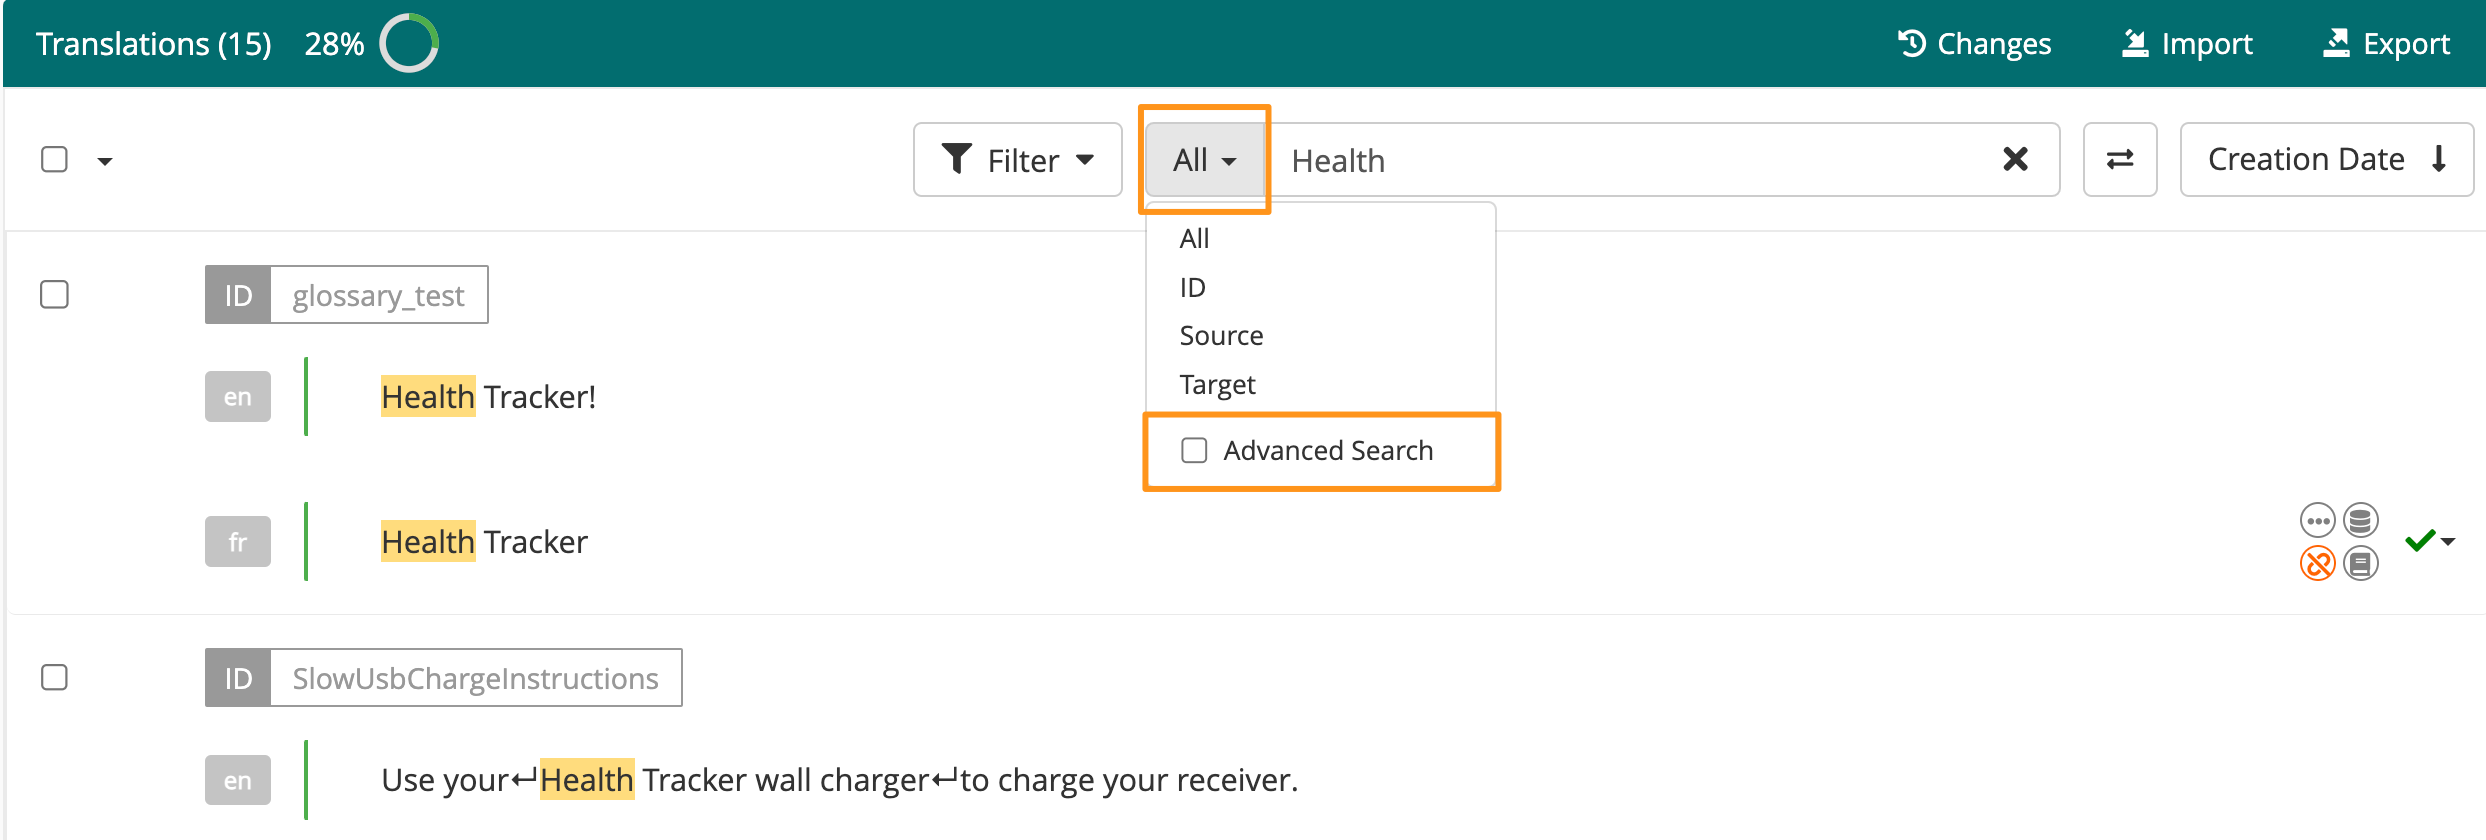Click the Export button
Viewport: 2486px width, 840px height.
2386,43
